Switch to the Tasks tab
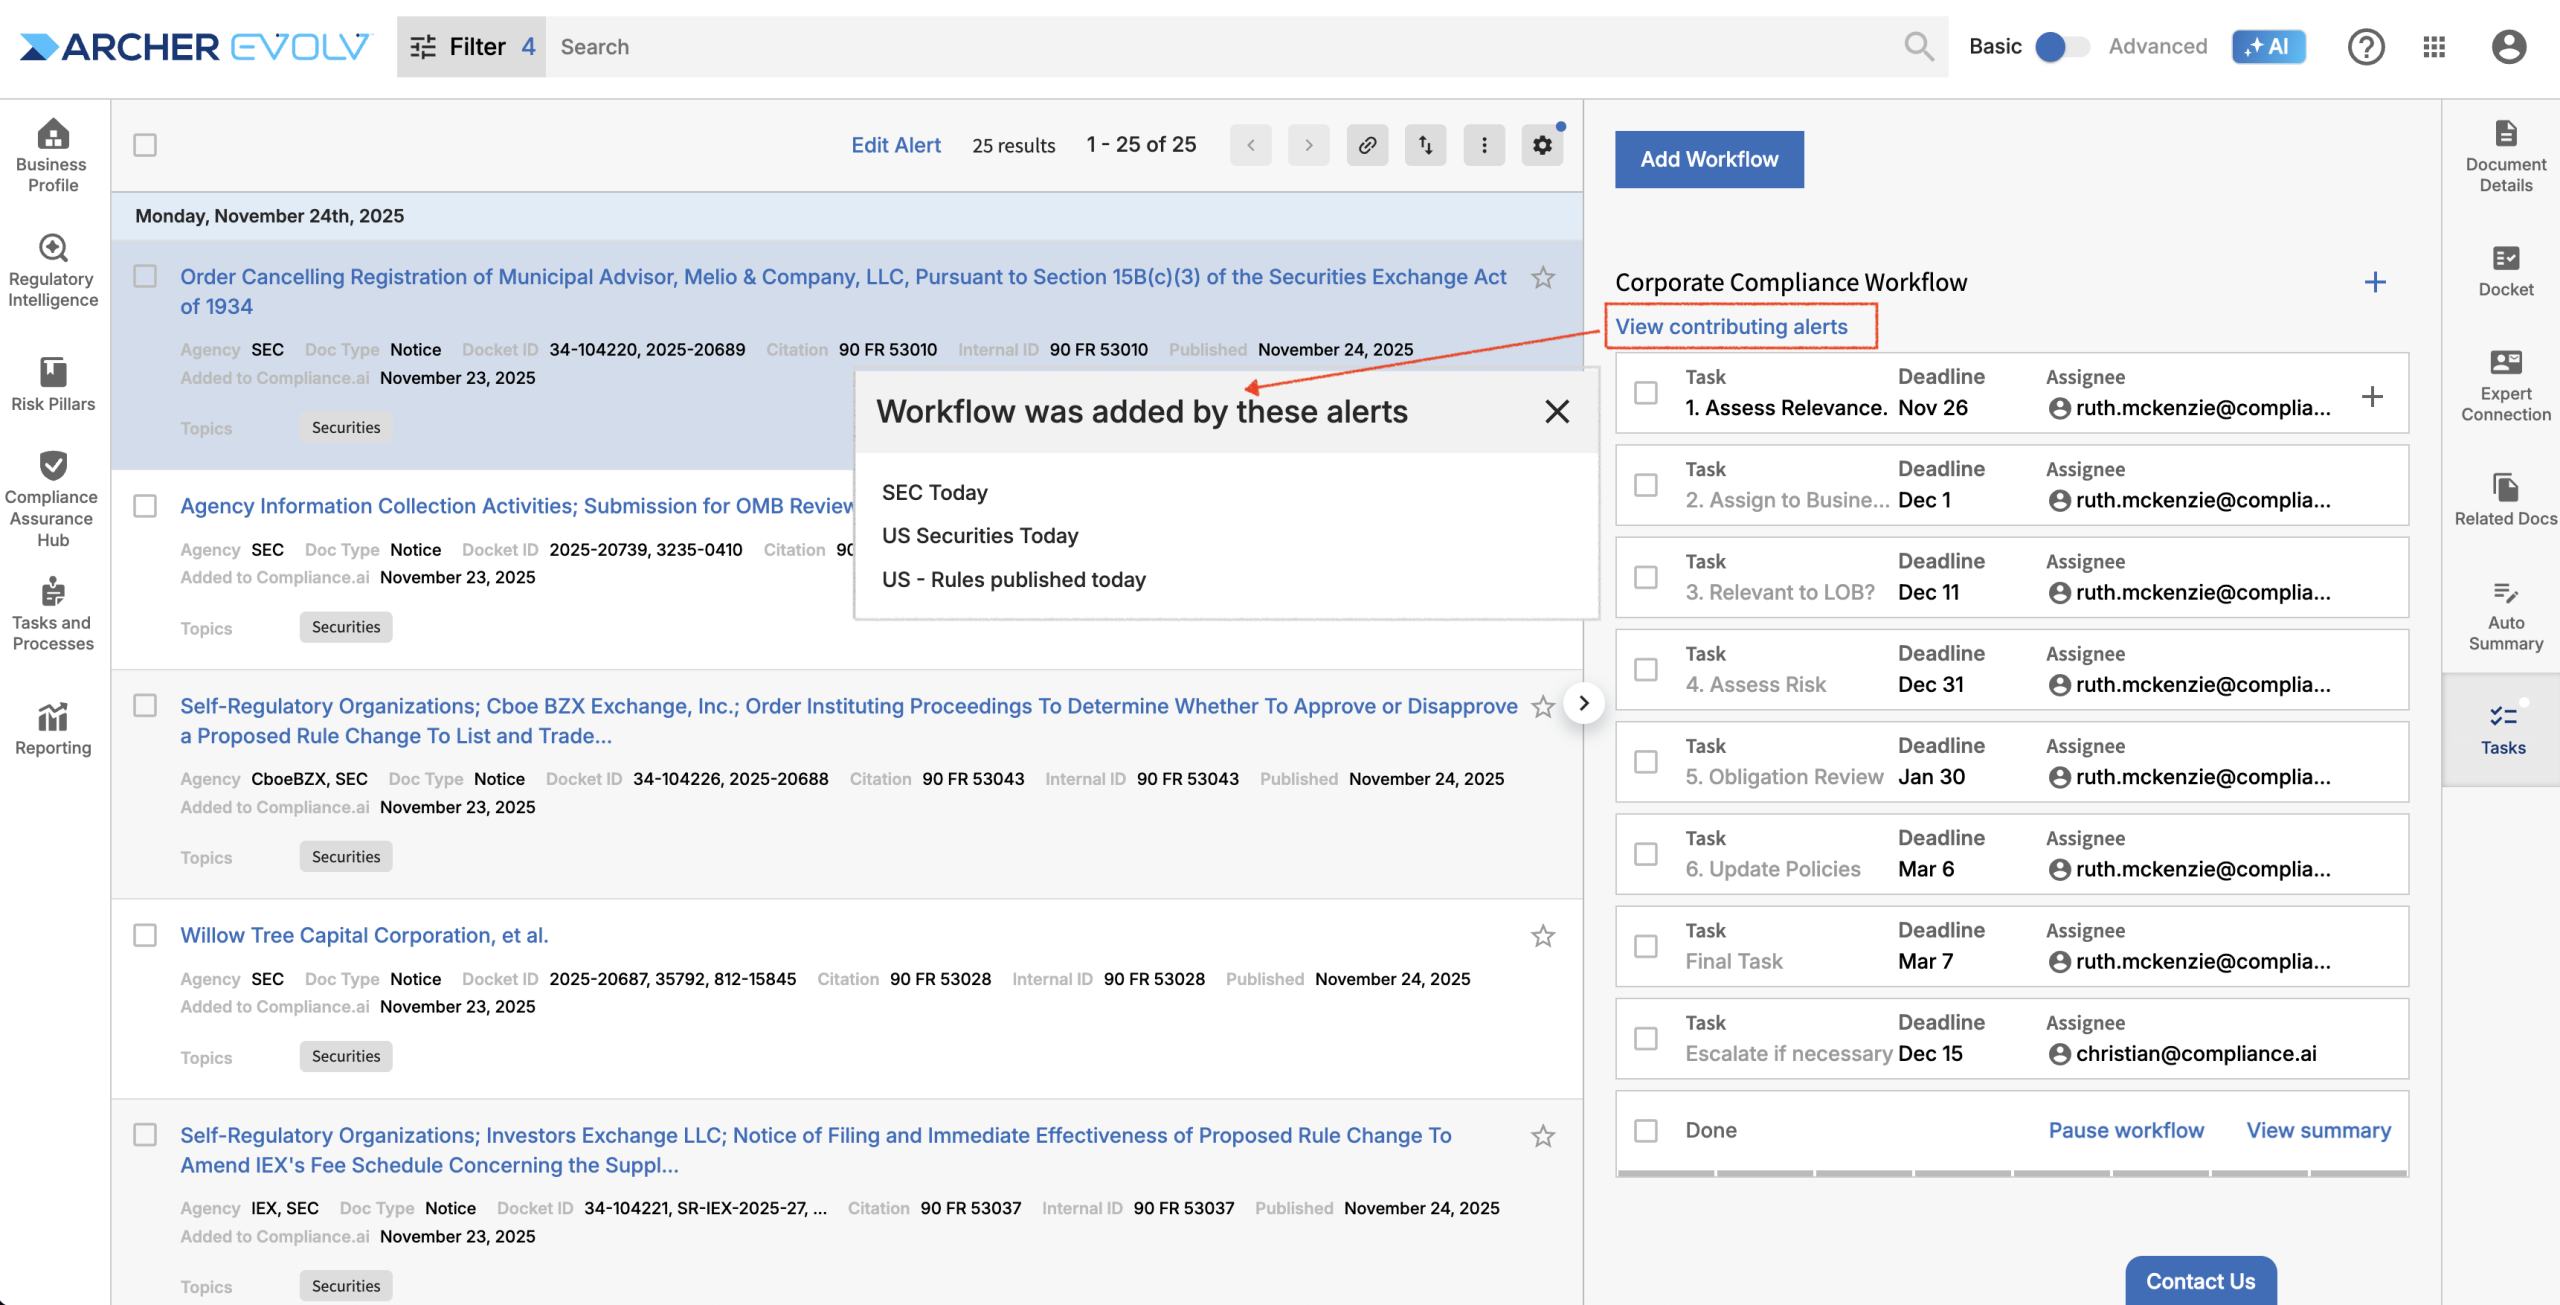Screen dimensions: 2560x1305 pyautogui.click(x=2503, y=729)
